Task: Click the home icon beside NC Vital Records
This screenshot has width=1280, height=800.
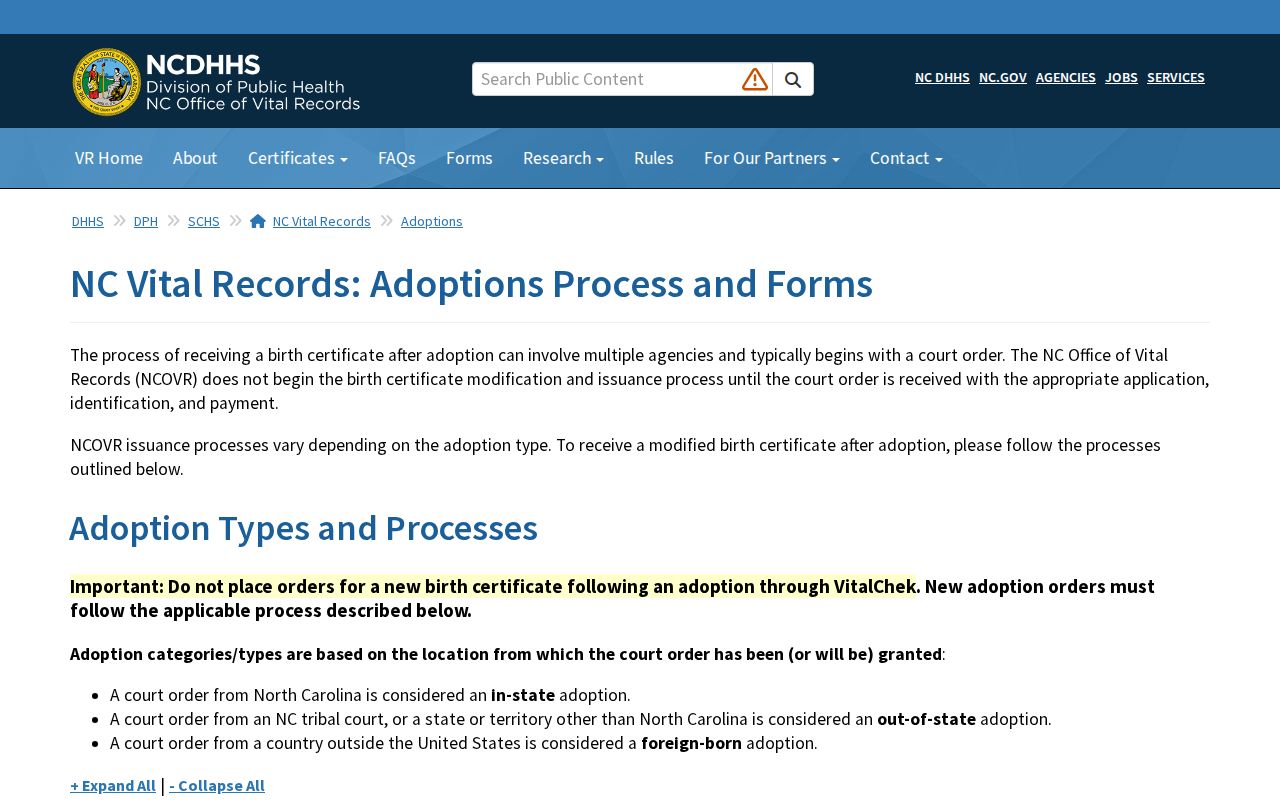Action: 258,221
